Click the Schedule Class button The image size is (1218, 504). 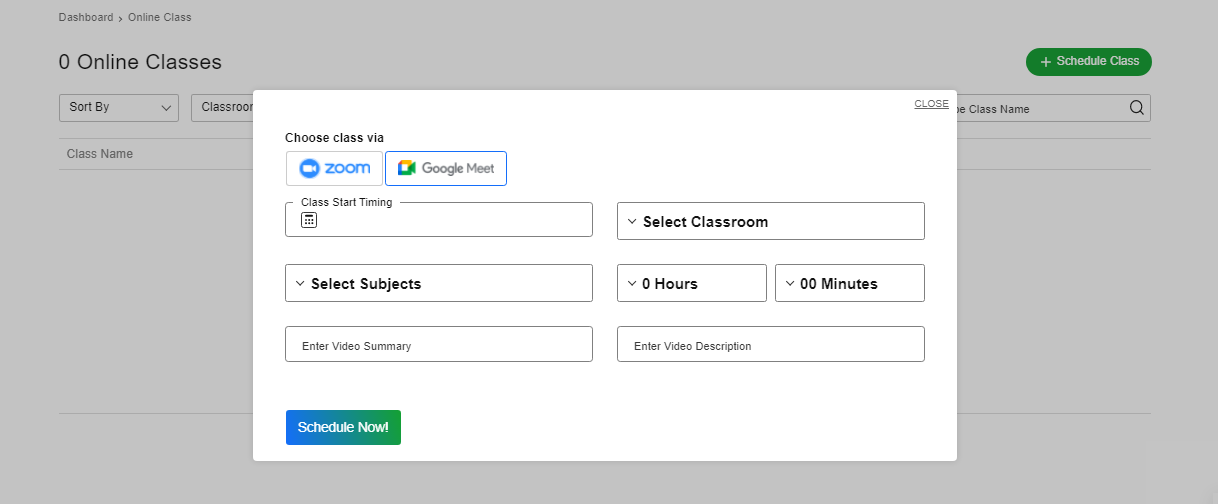[x=1089, y=61]
